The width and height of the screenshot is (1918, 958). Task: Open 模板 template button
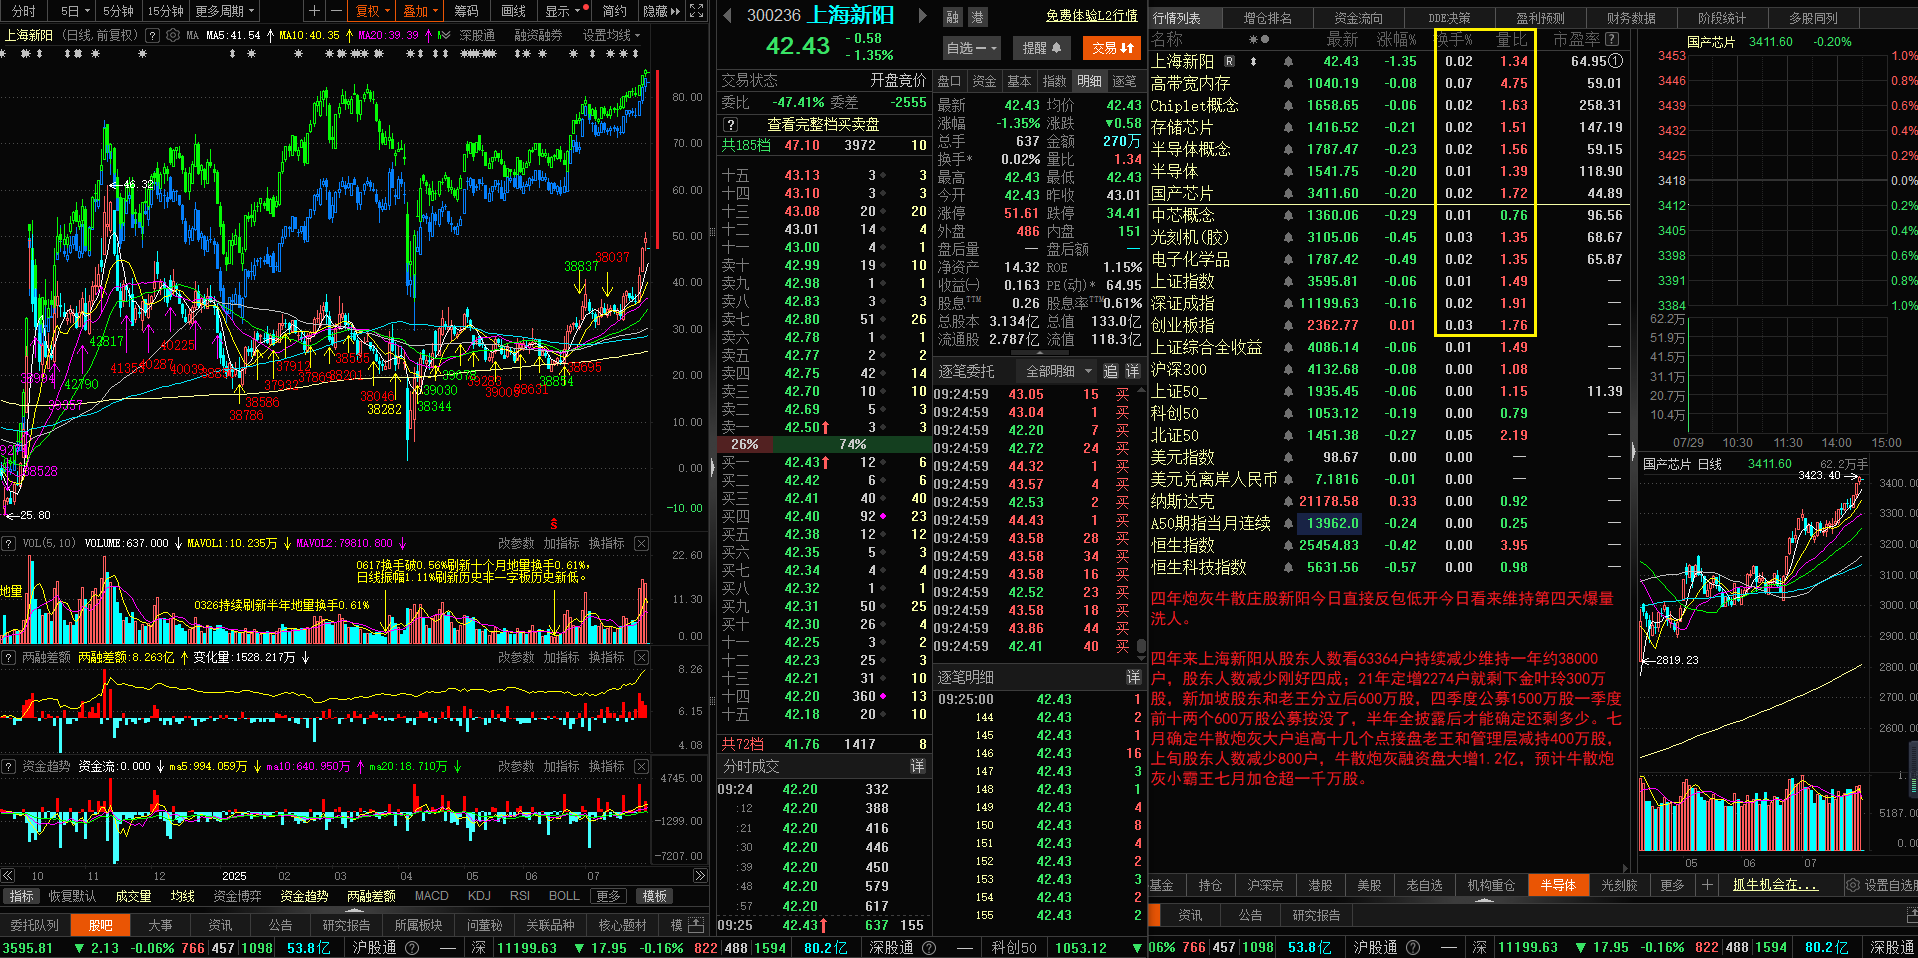click(x=655, y=896)
